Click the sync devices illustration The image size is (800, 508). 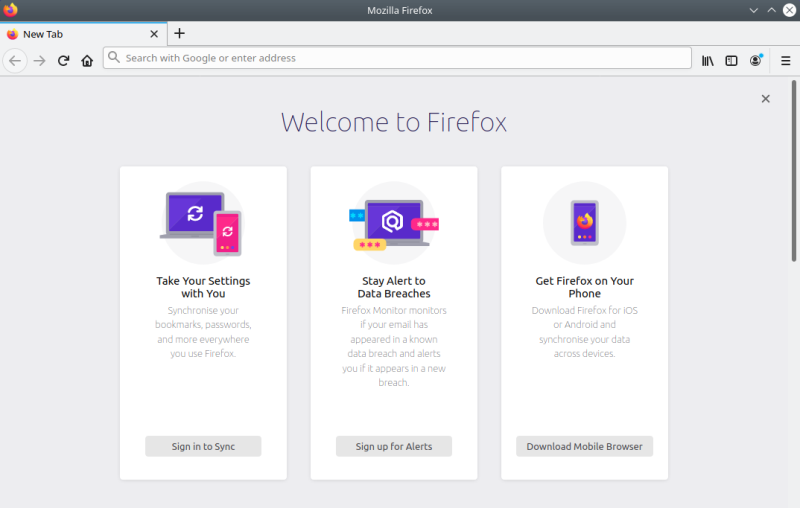point(203,223)
